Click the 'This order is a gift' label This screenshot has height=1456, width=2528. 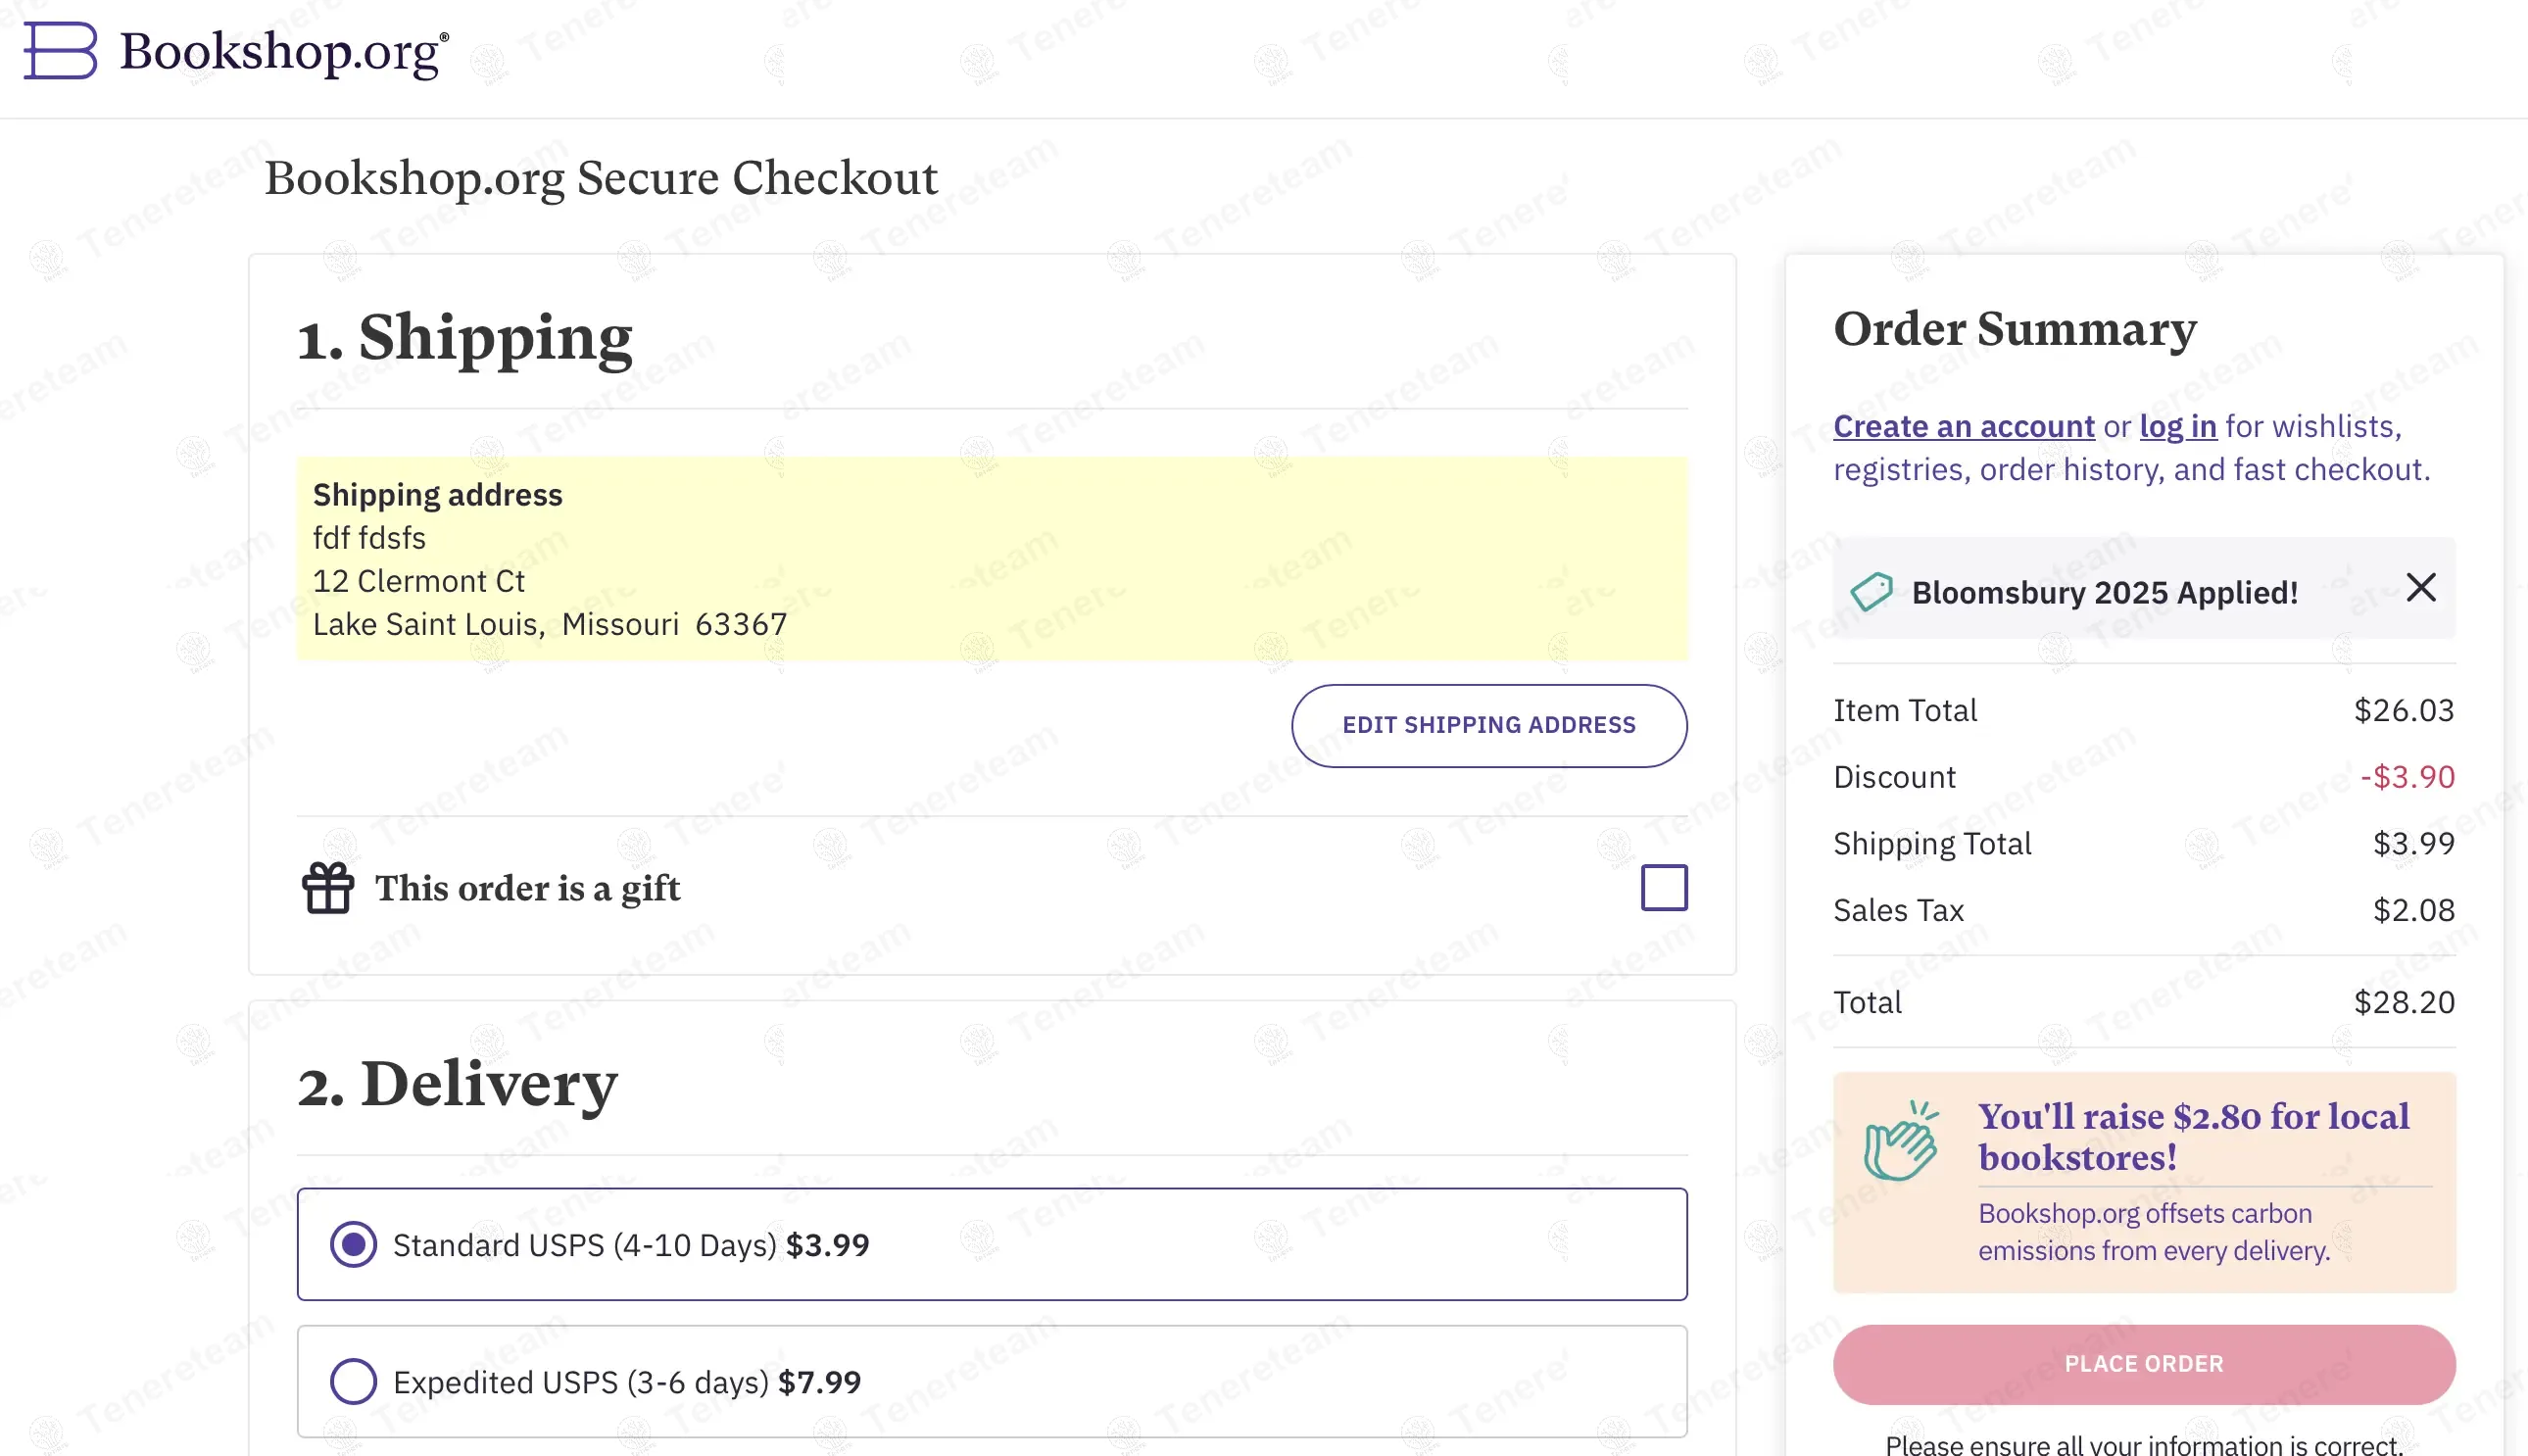click(x=527, y=888)
